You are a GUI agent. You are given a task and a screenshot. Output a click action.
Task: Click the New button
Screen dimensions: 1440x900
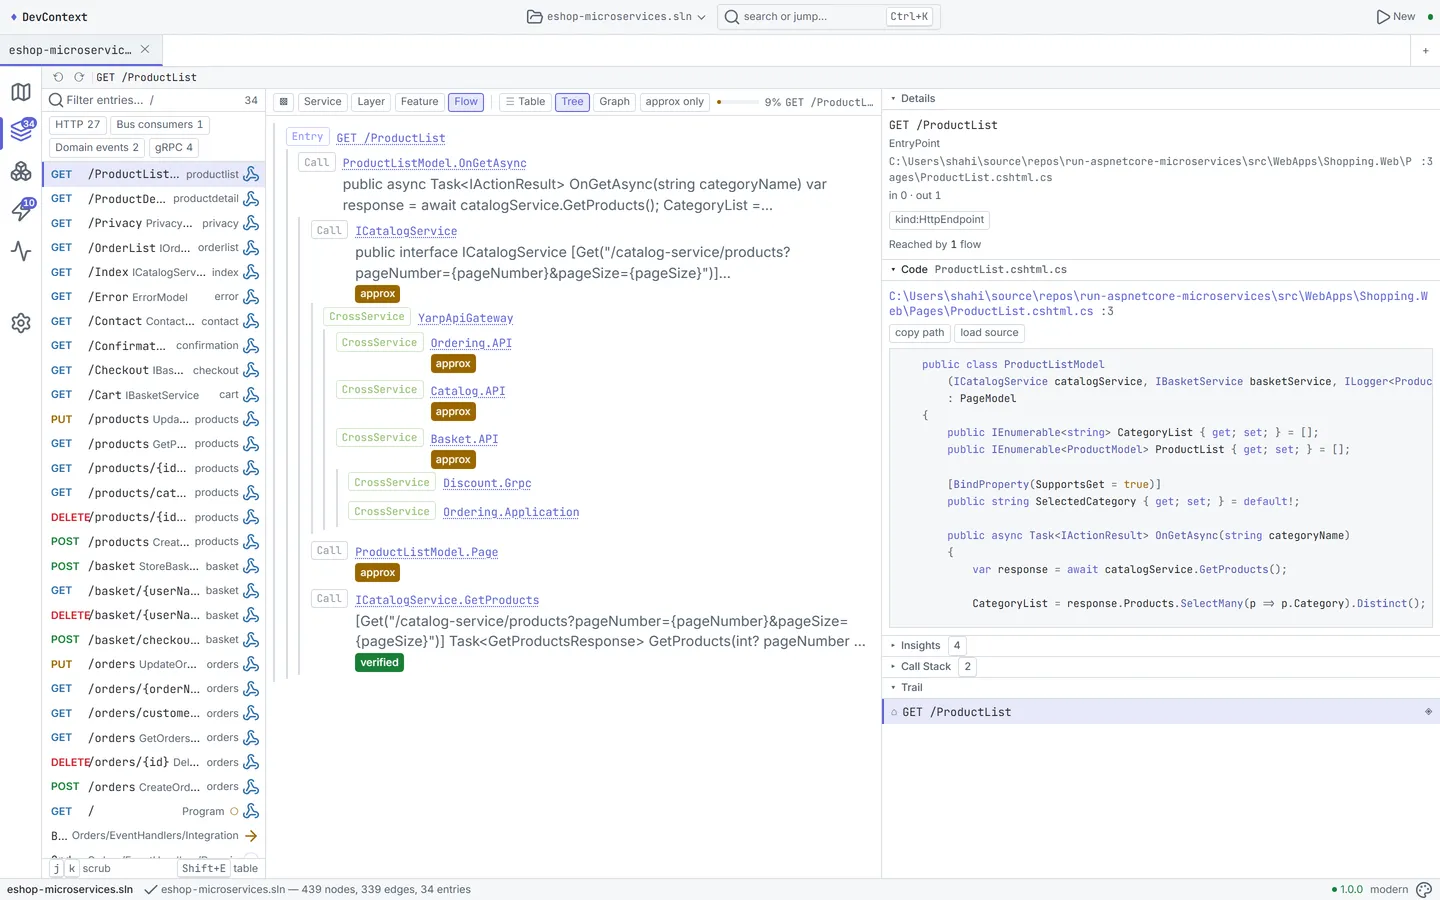[x=1396, y=17]
